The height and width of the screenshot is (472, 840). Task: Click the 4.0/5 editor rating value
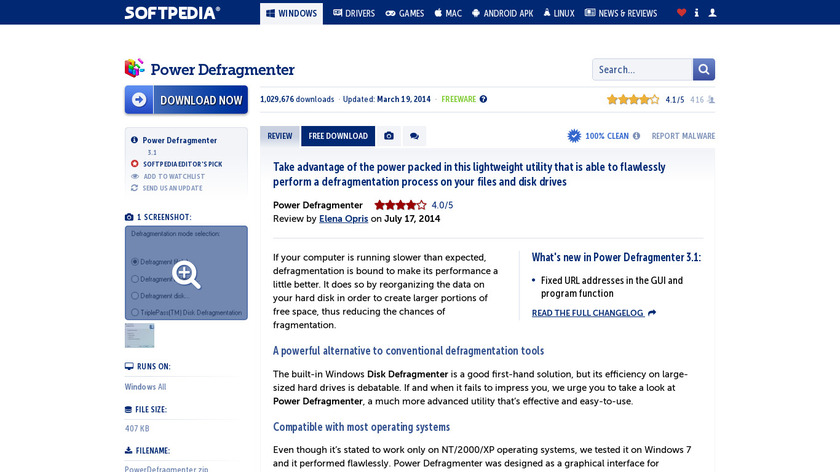[442, 205]
